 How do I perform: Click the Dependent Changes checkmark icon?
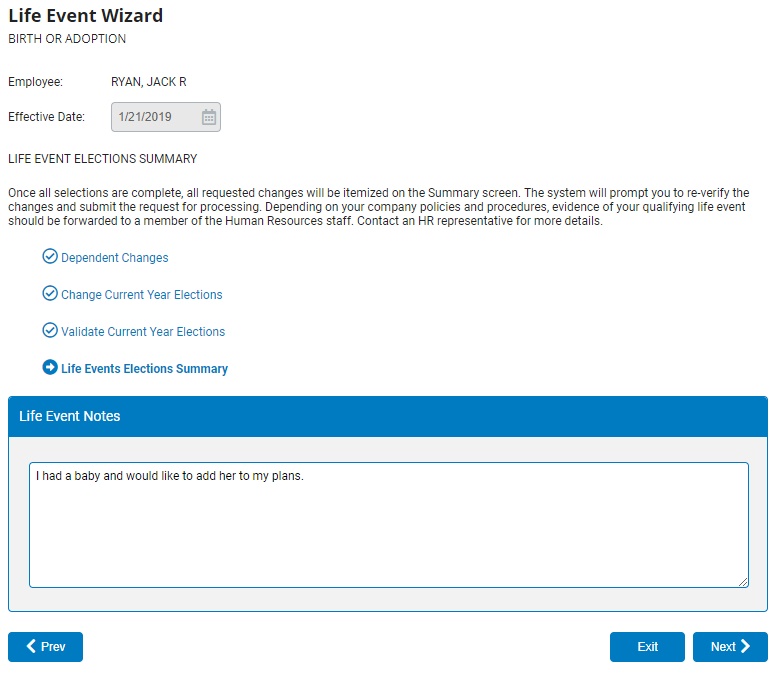[50, 257]
